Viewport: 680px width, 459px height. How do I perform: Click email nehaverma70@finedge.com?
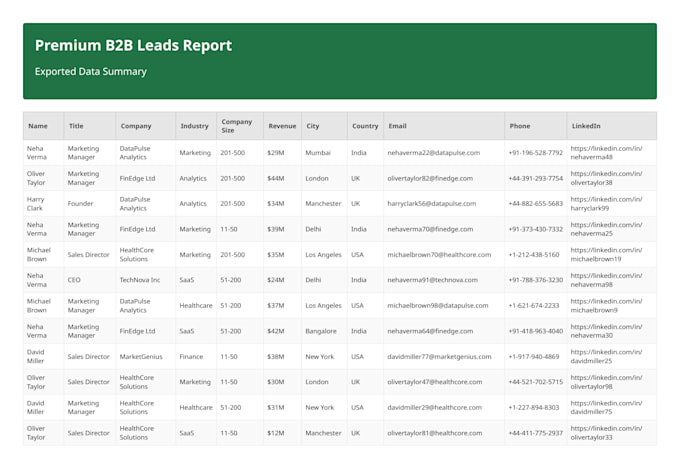(430, 229)
